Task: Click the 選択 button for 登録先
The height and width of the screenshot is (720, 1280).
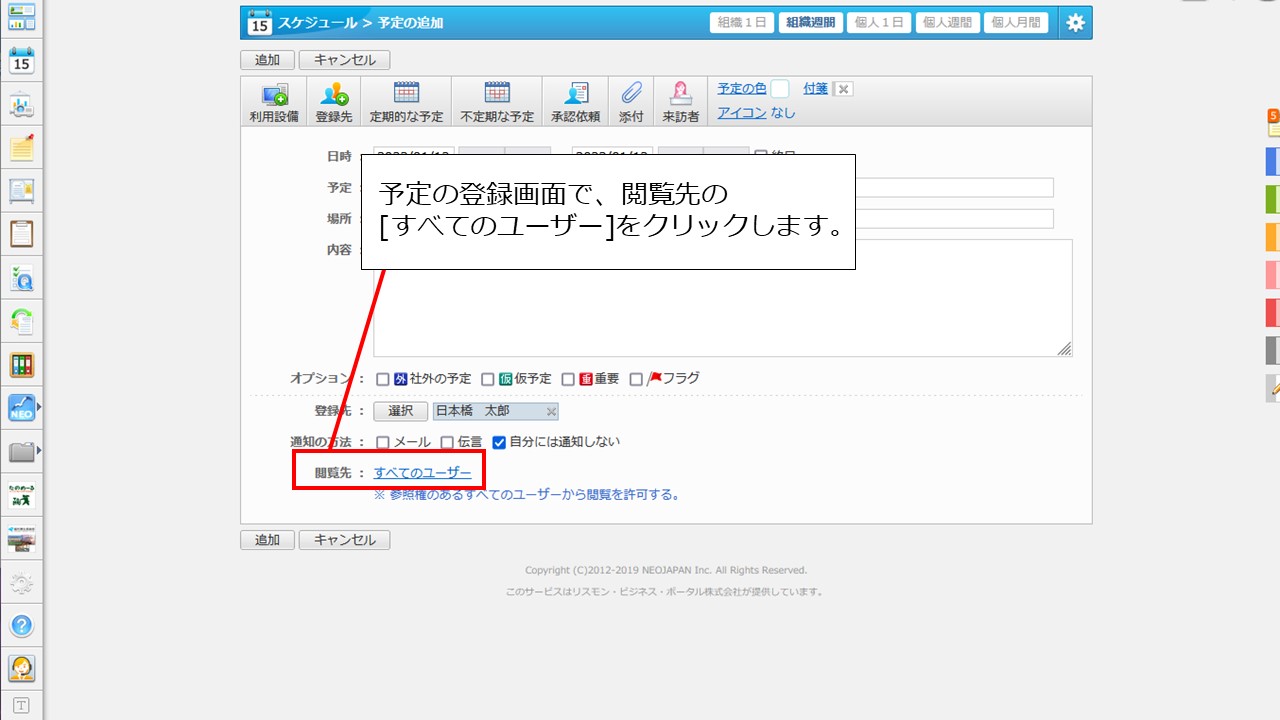Action: pyautogui.click(x=400, y=411)
